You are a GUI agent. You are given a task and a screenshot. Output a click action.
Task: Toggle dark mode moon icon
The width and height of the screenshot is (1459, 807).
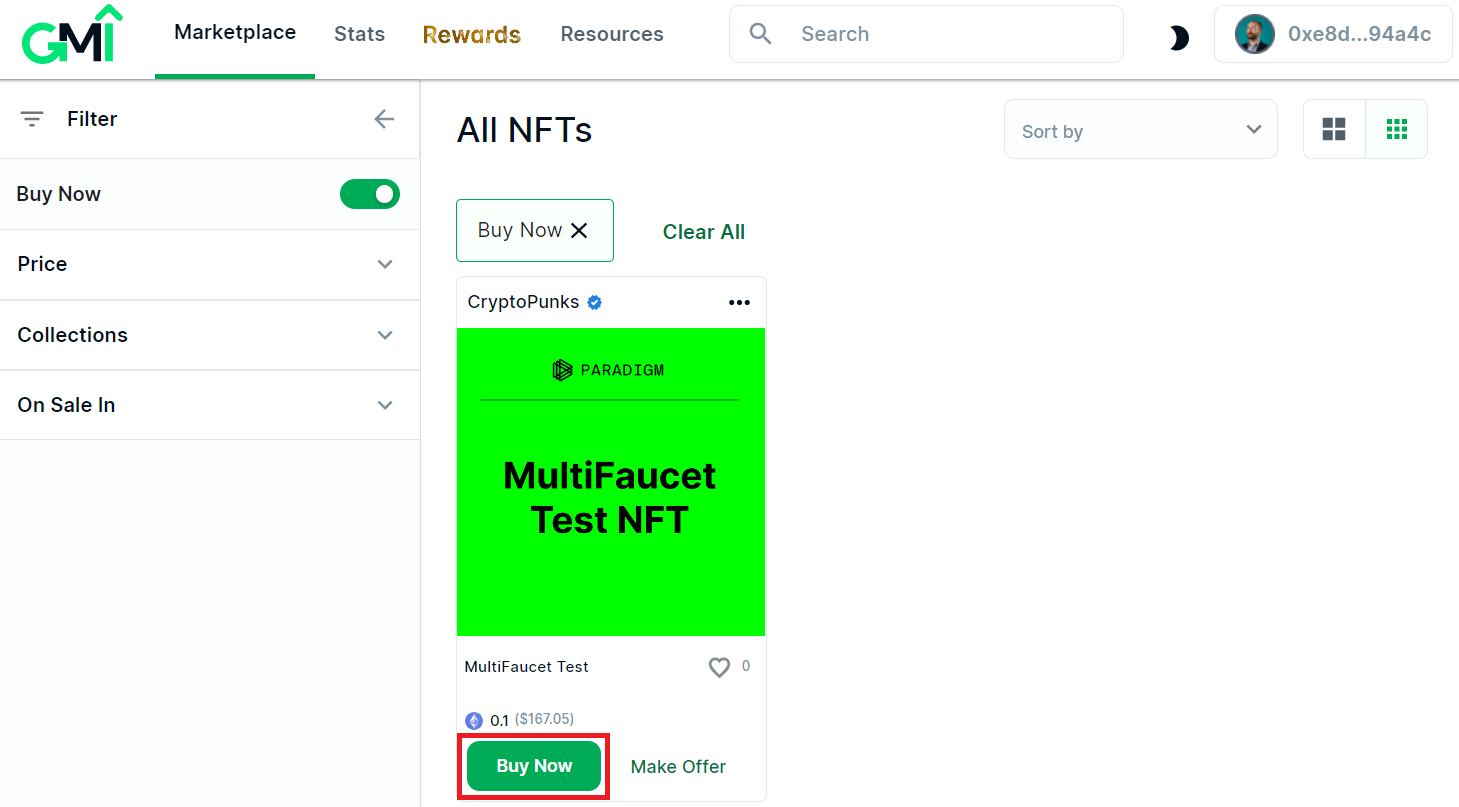coord(1179,38)
